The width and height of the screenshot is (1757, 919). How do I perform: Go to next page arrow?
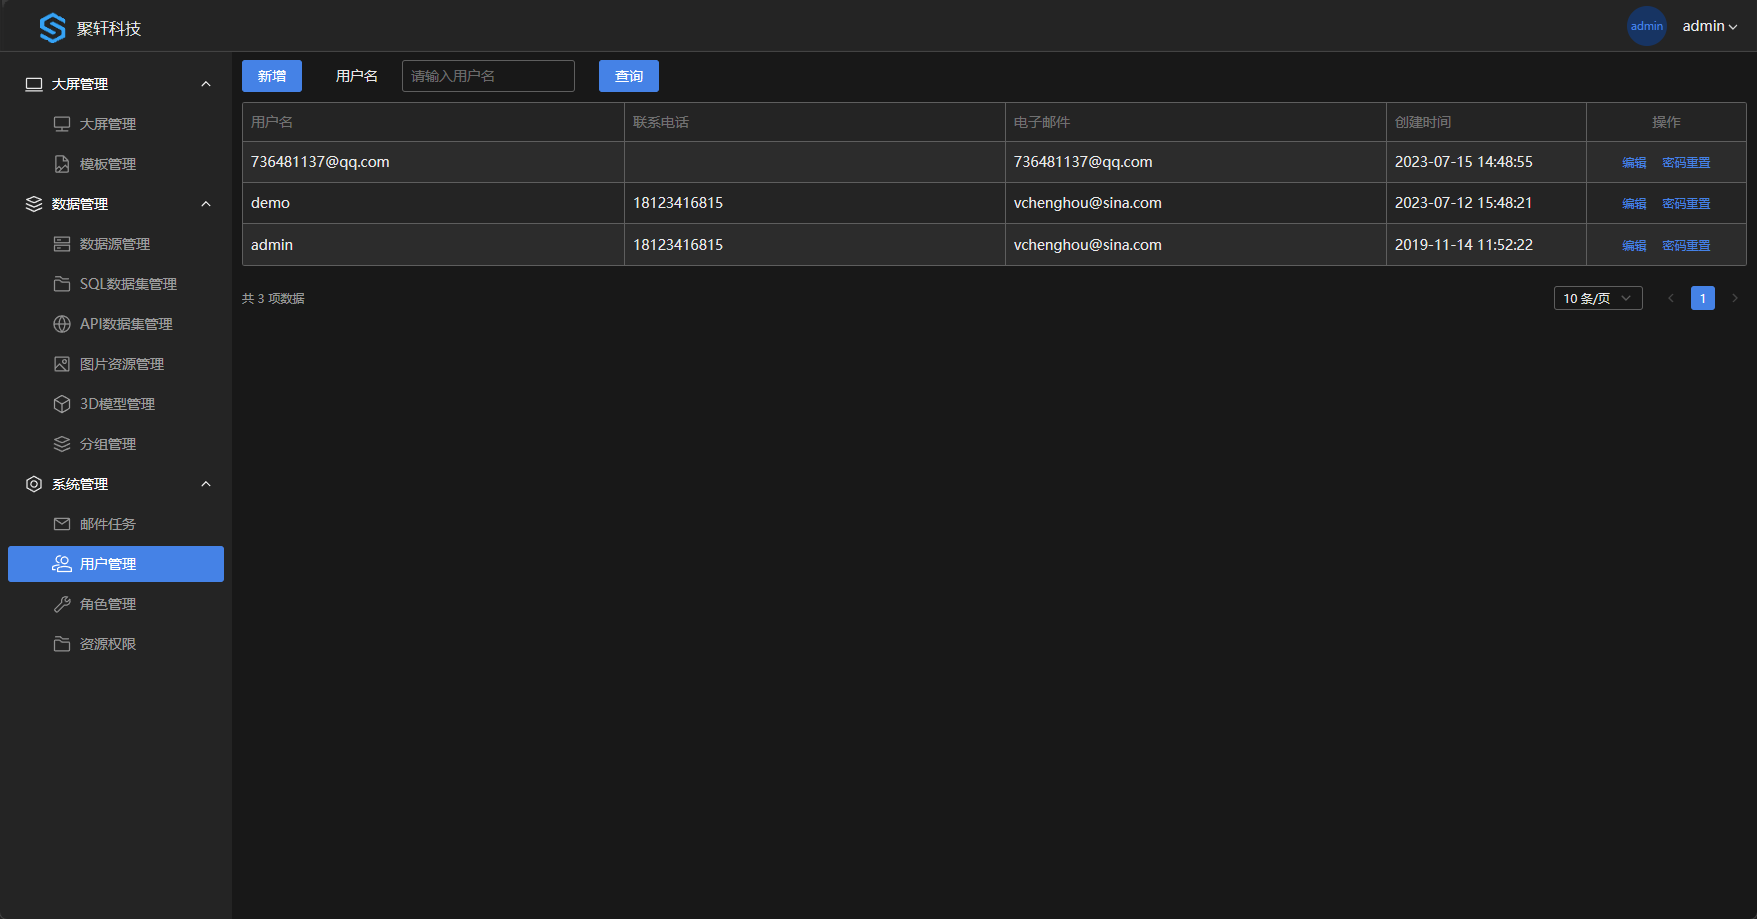point(1735,298)
